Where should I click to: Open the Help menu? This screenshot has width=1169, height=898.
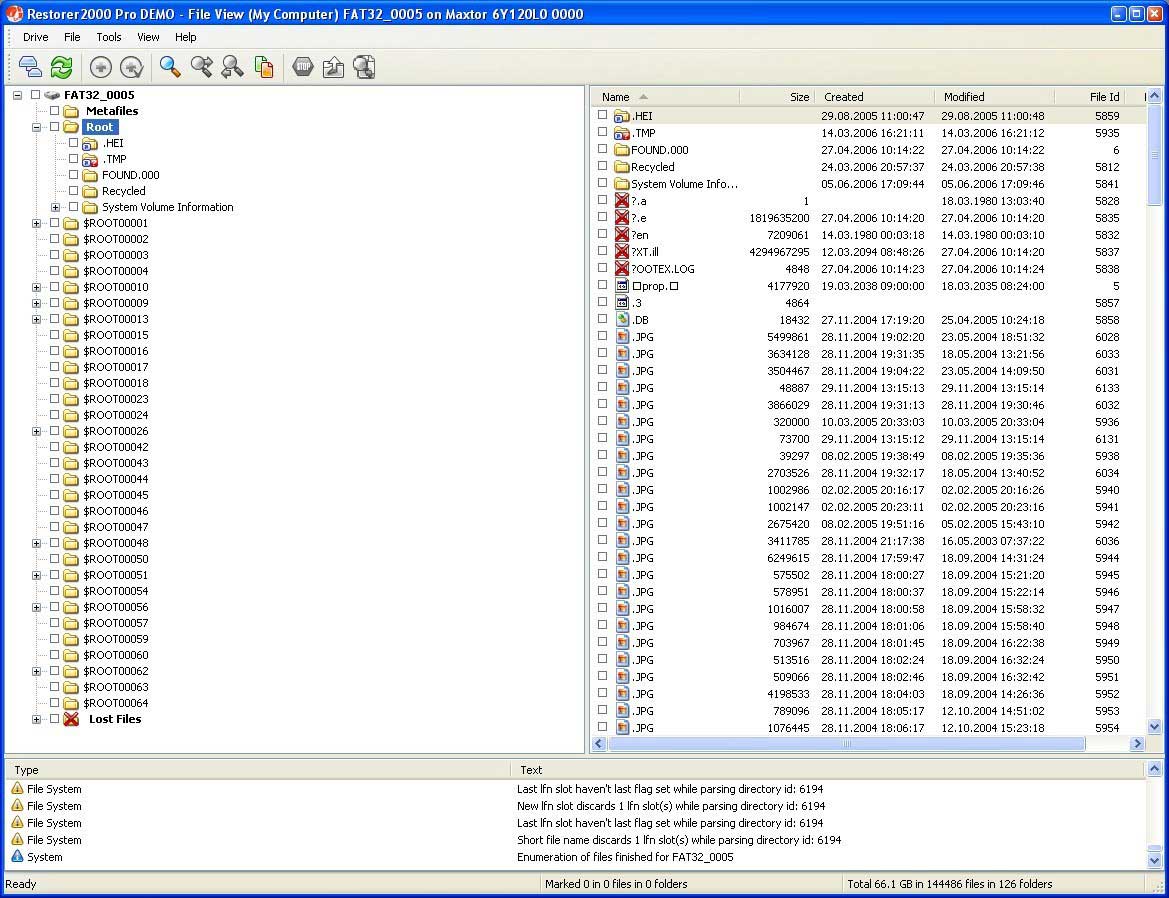coord(186,37)
